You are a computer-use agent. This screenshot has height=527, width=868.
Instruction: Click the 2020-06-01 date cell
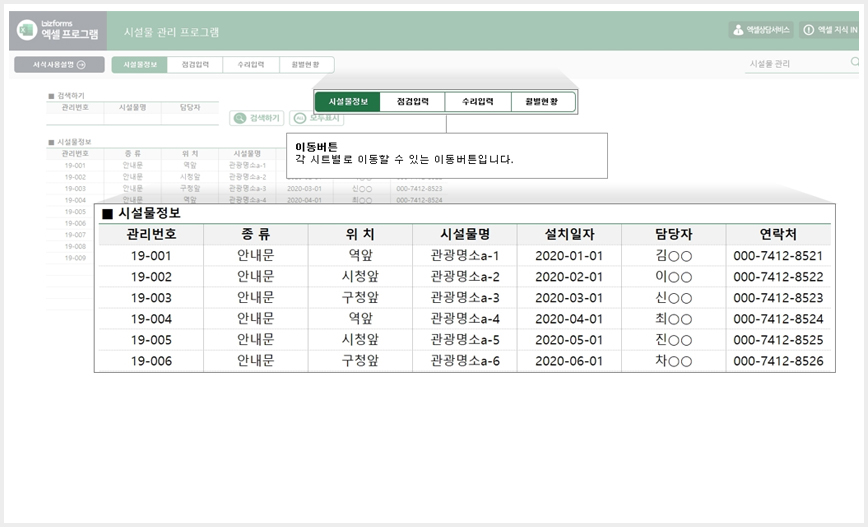tap(569, 361)
